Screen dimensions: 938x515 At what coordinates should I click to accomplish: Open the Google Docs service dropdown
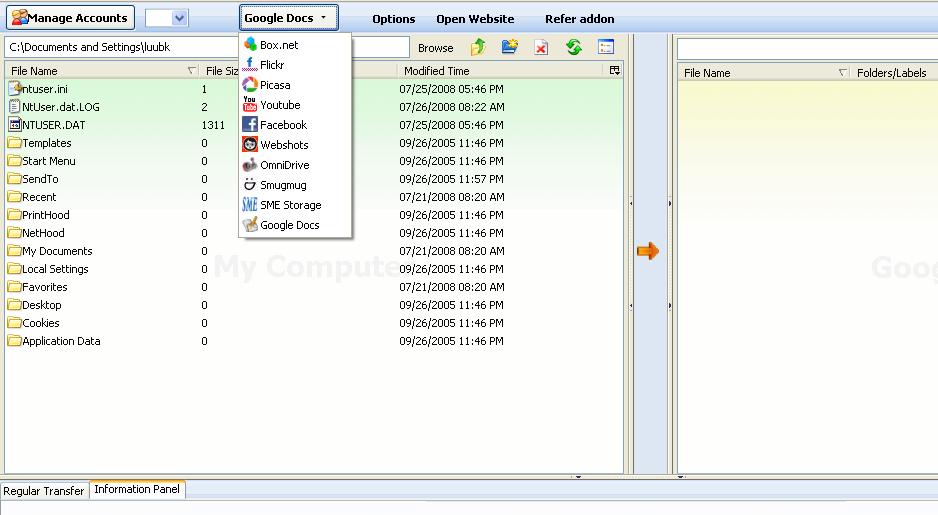(x=288, y=18)
